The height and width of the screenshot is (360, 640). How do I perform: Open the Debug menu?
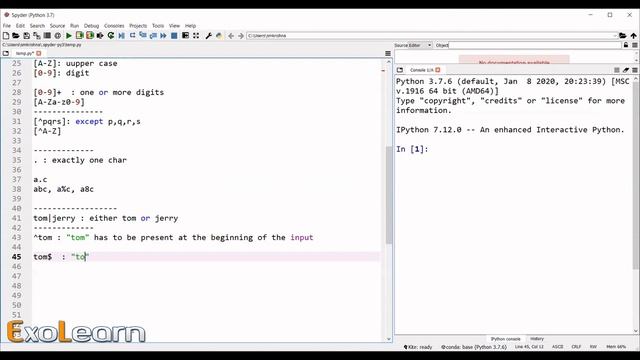click(91, 26)
